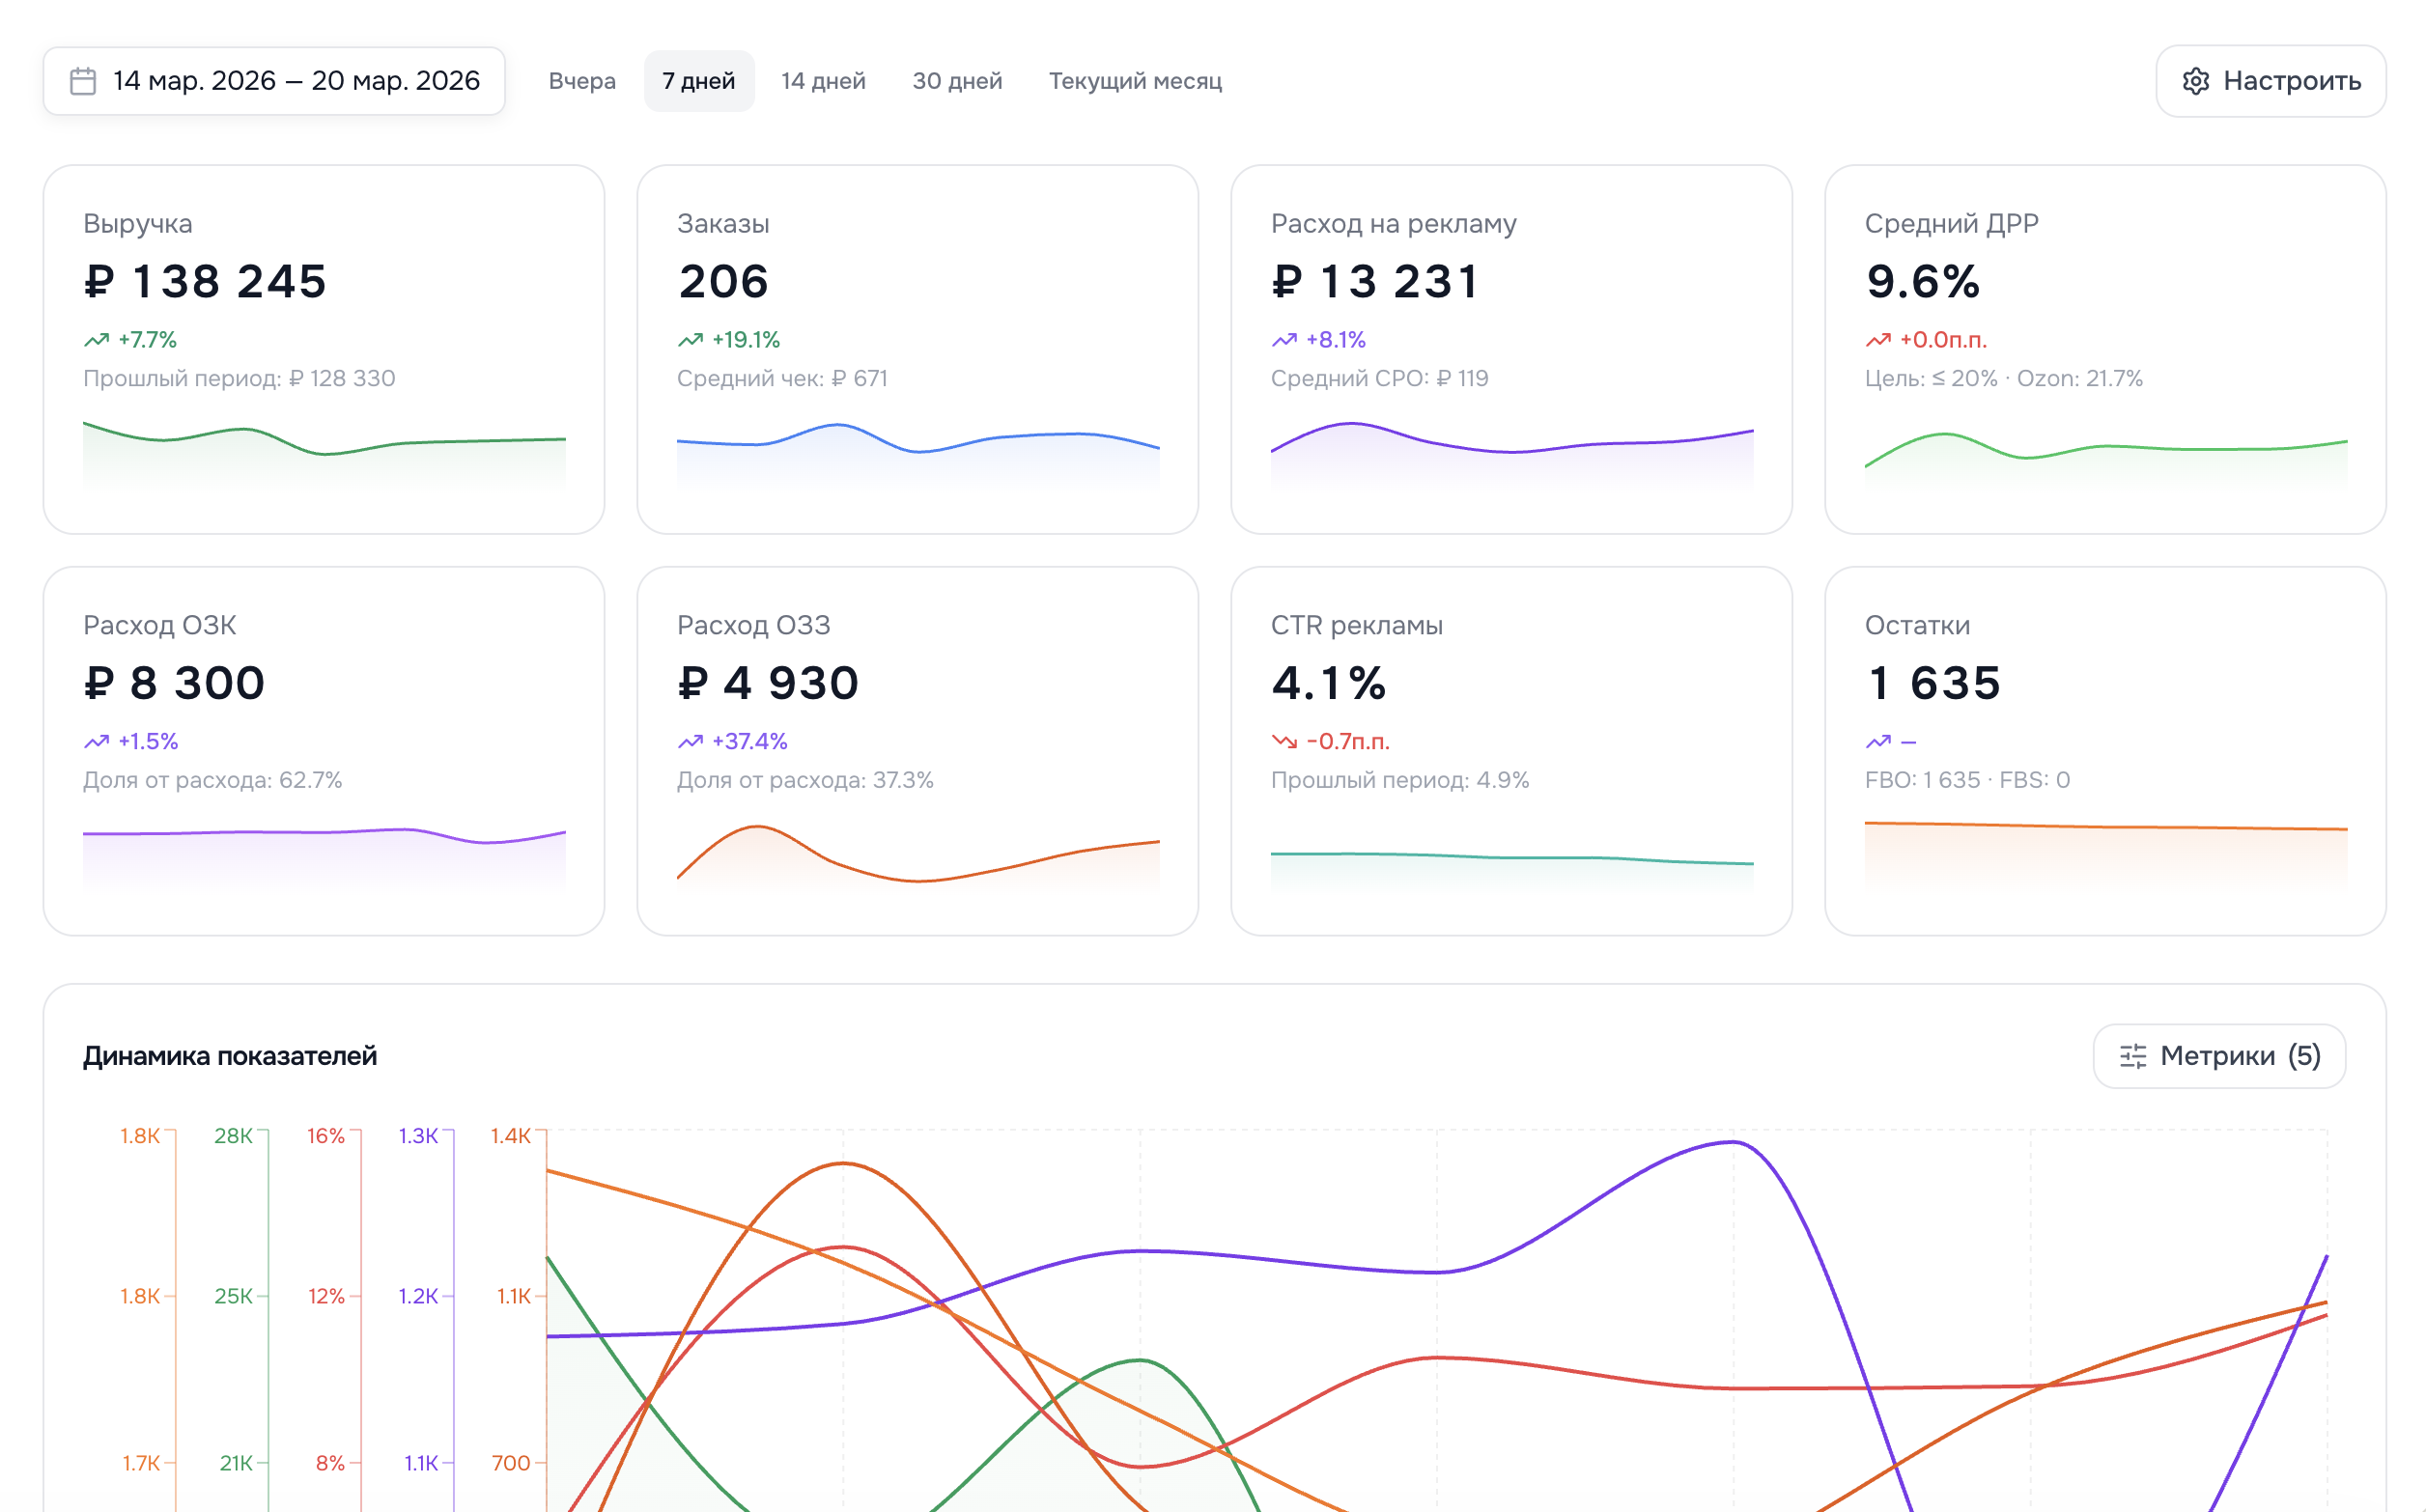
Task: Select the Текущий месяц period
Action: [x=1135, y=81]
